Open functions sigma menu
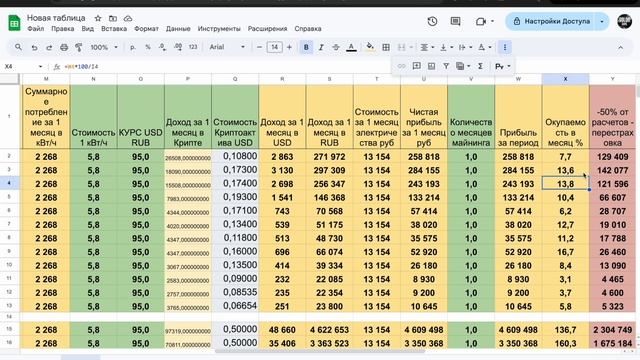Image resolution: width=640 pixels, height=360 pixels. click(x=480, y=66)
